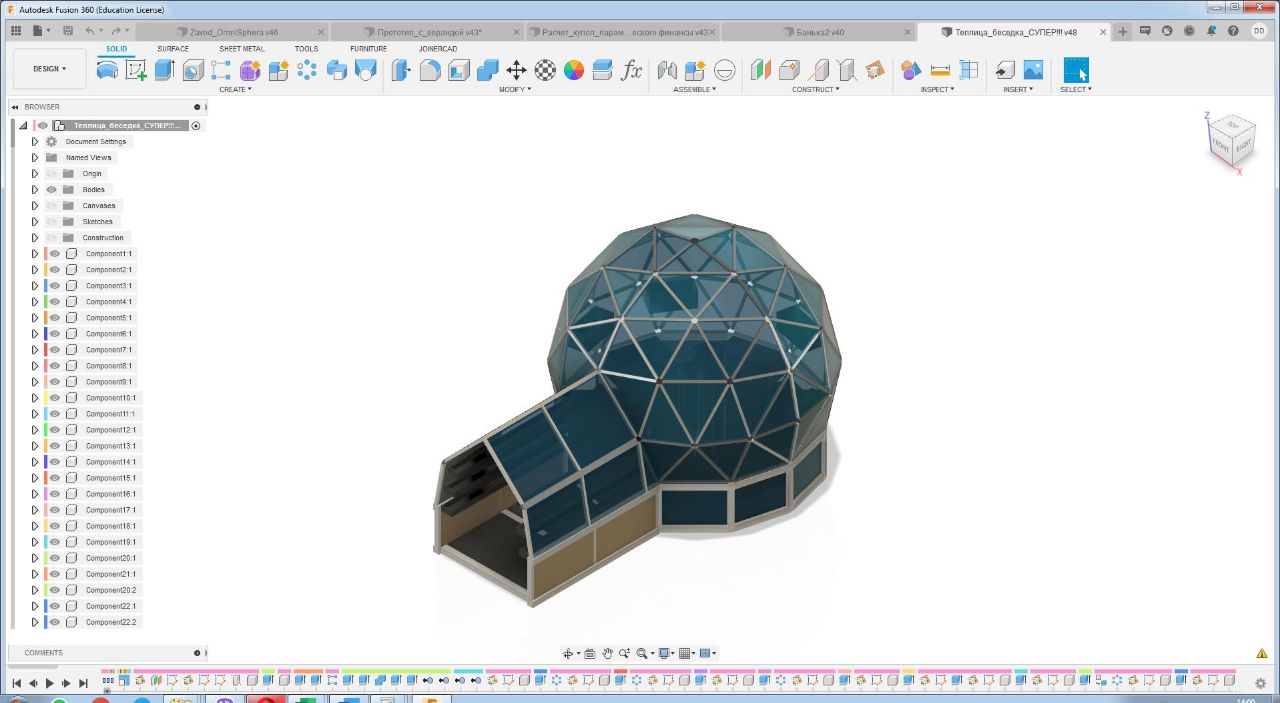Click the Shell tool icon

[x=459, y=70]
